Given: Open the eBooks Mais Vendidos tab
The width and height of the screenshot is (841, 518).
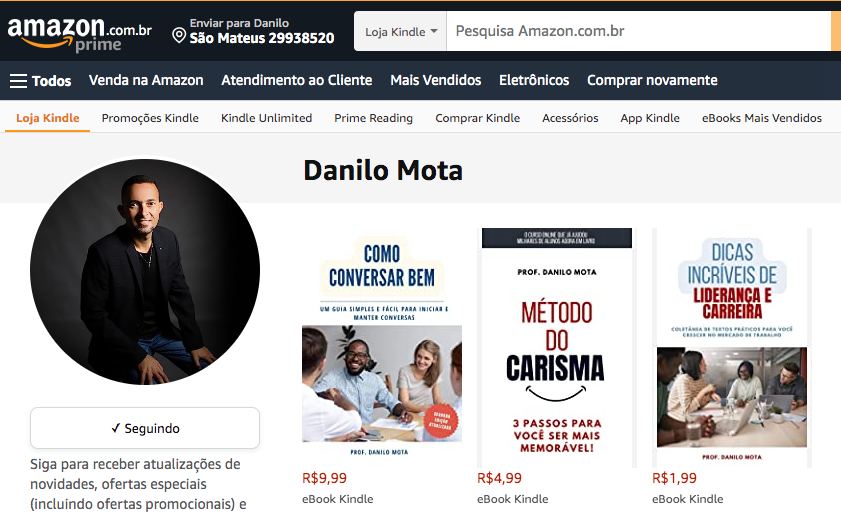Looking at the screenshot, I should pyautogui.click(x=762, y=118).
